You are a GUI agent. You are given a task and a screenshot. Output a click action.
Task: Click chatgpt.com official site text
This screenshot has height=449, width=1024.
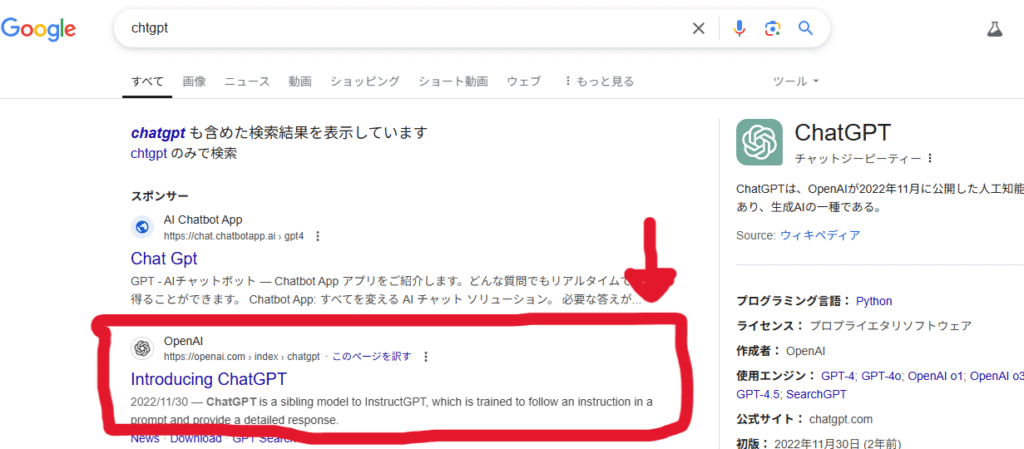click(840, 419)
